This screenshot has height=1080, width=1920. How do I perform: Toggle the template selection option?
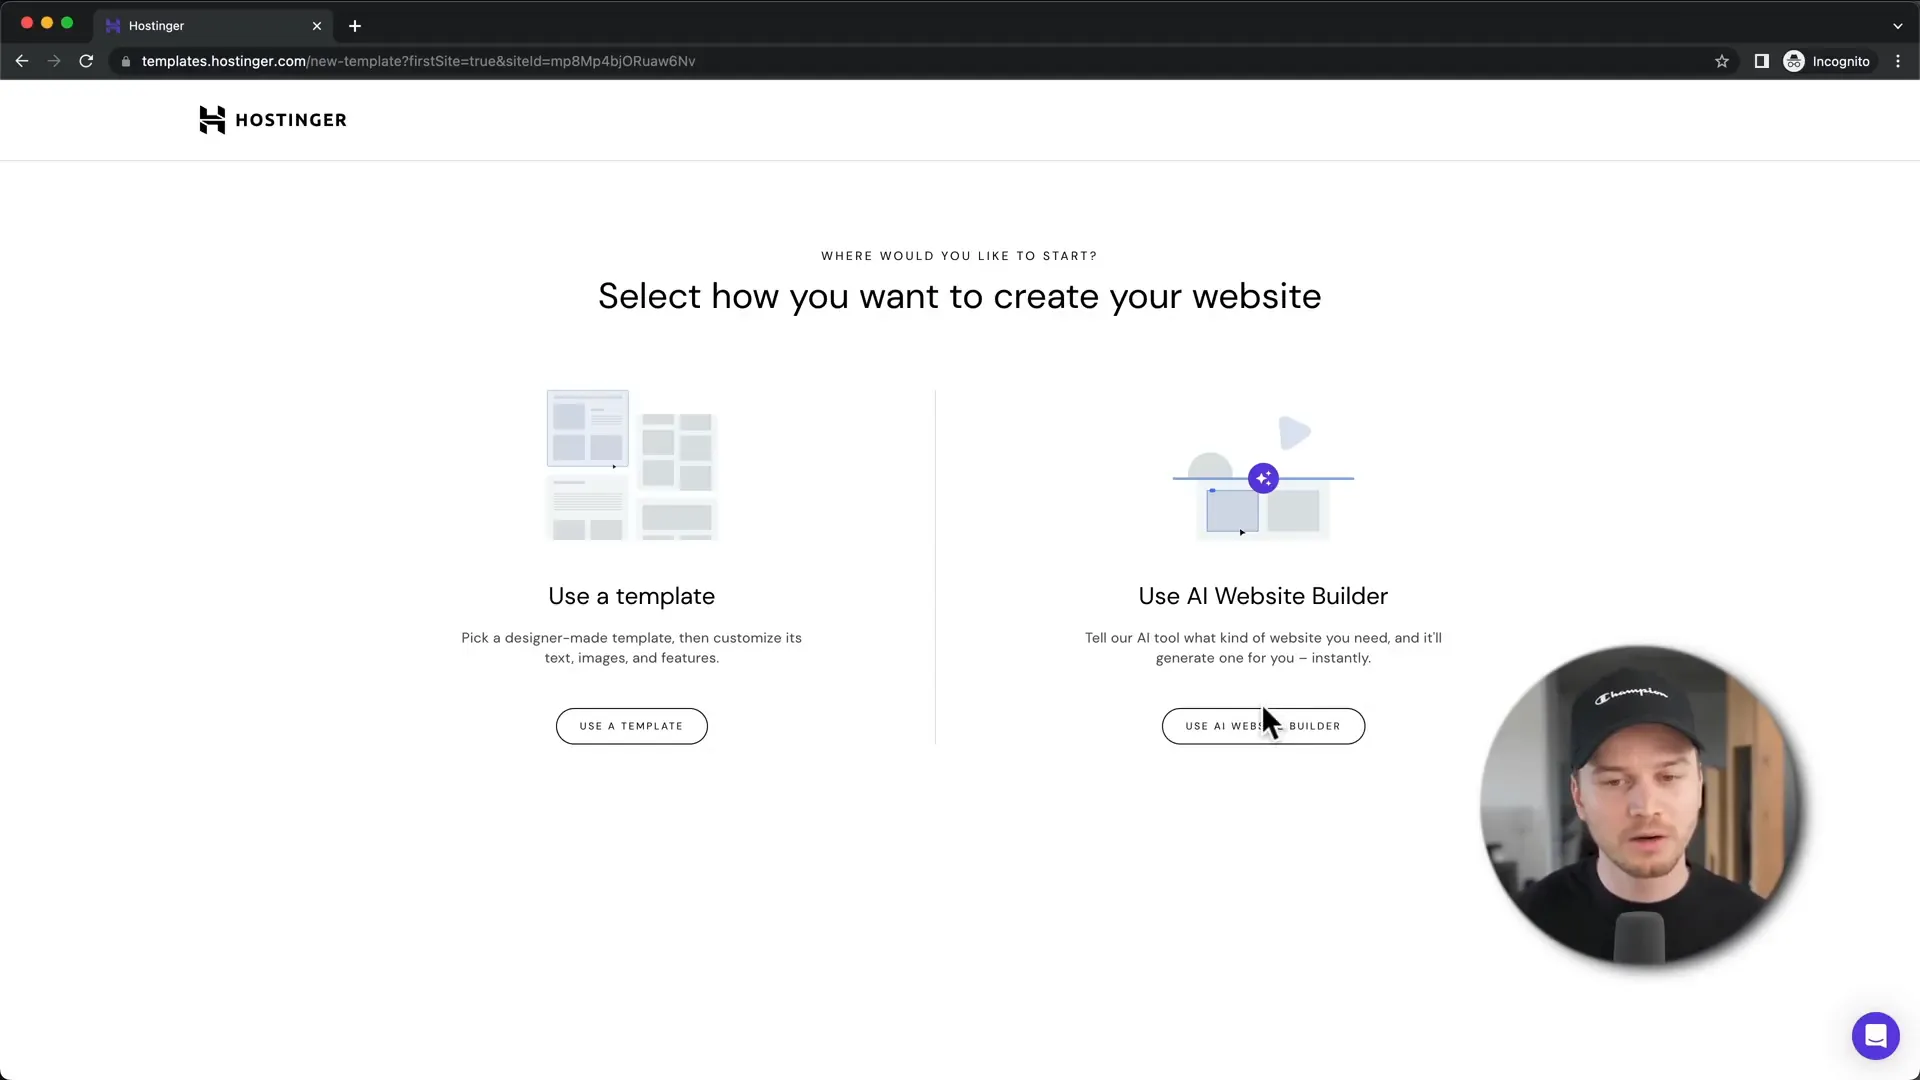click(x=632, y=725)
